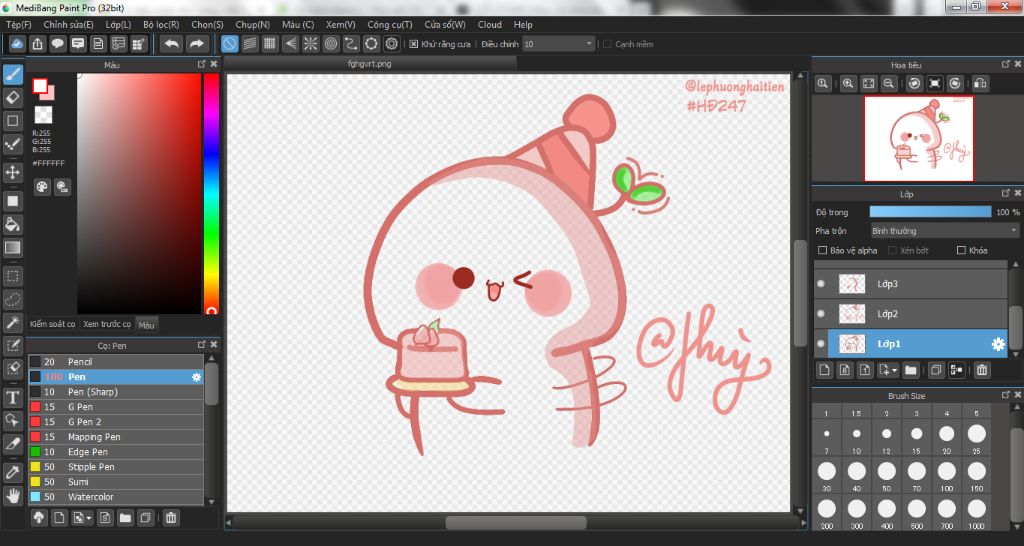Switch to the Kiểm soát cọ tab
The image size is (1024, 546).
(x=53, y=324)
